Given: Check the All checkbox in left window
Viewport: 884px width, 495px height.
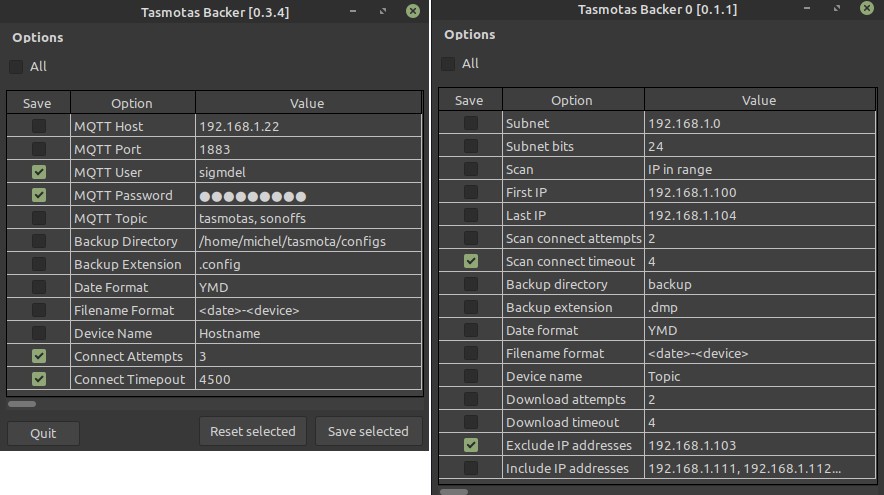Looking at the screenshot, I should pyautogui.click(x=17, y=67).
